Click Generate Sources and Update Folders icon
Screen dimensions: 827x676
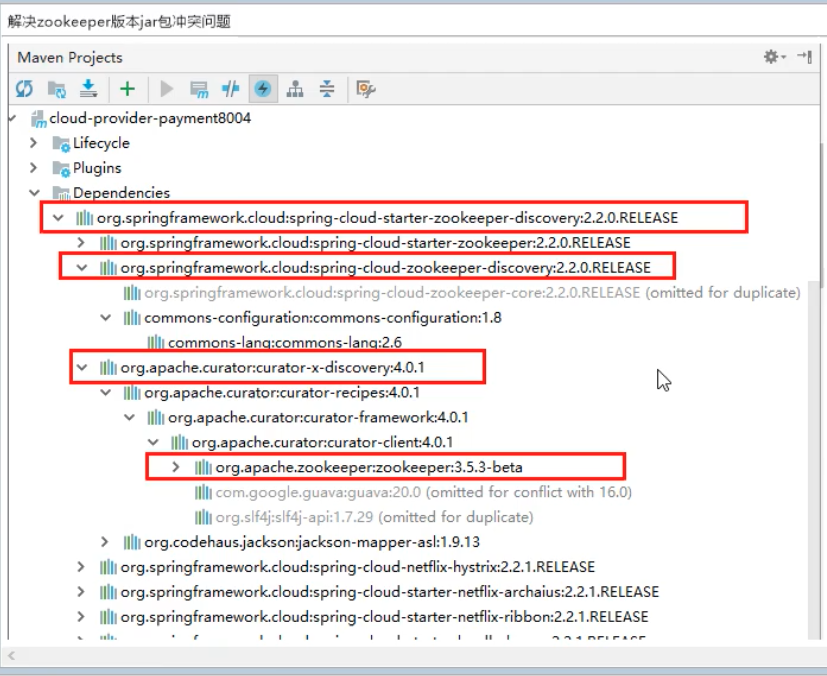point(56,89)
